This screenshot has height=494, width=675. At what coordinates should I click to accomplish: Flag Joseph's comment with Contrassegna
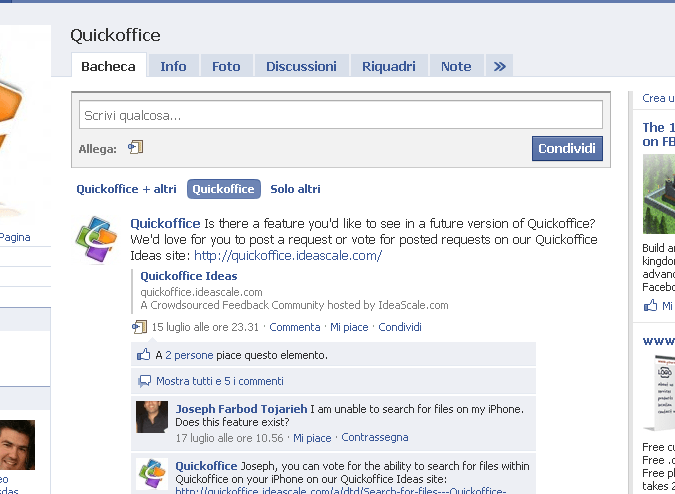click(375, 437)
